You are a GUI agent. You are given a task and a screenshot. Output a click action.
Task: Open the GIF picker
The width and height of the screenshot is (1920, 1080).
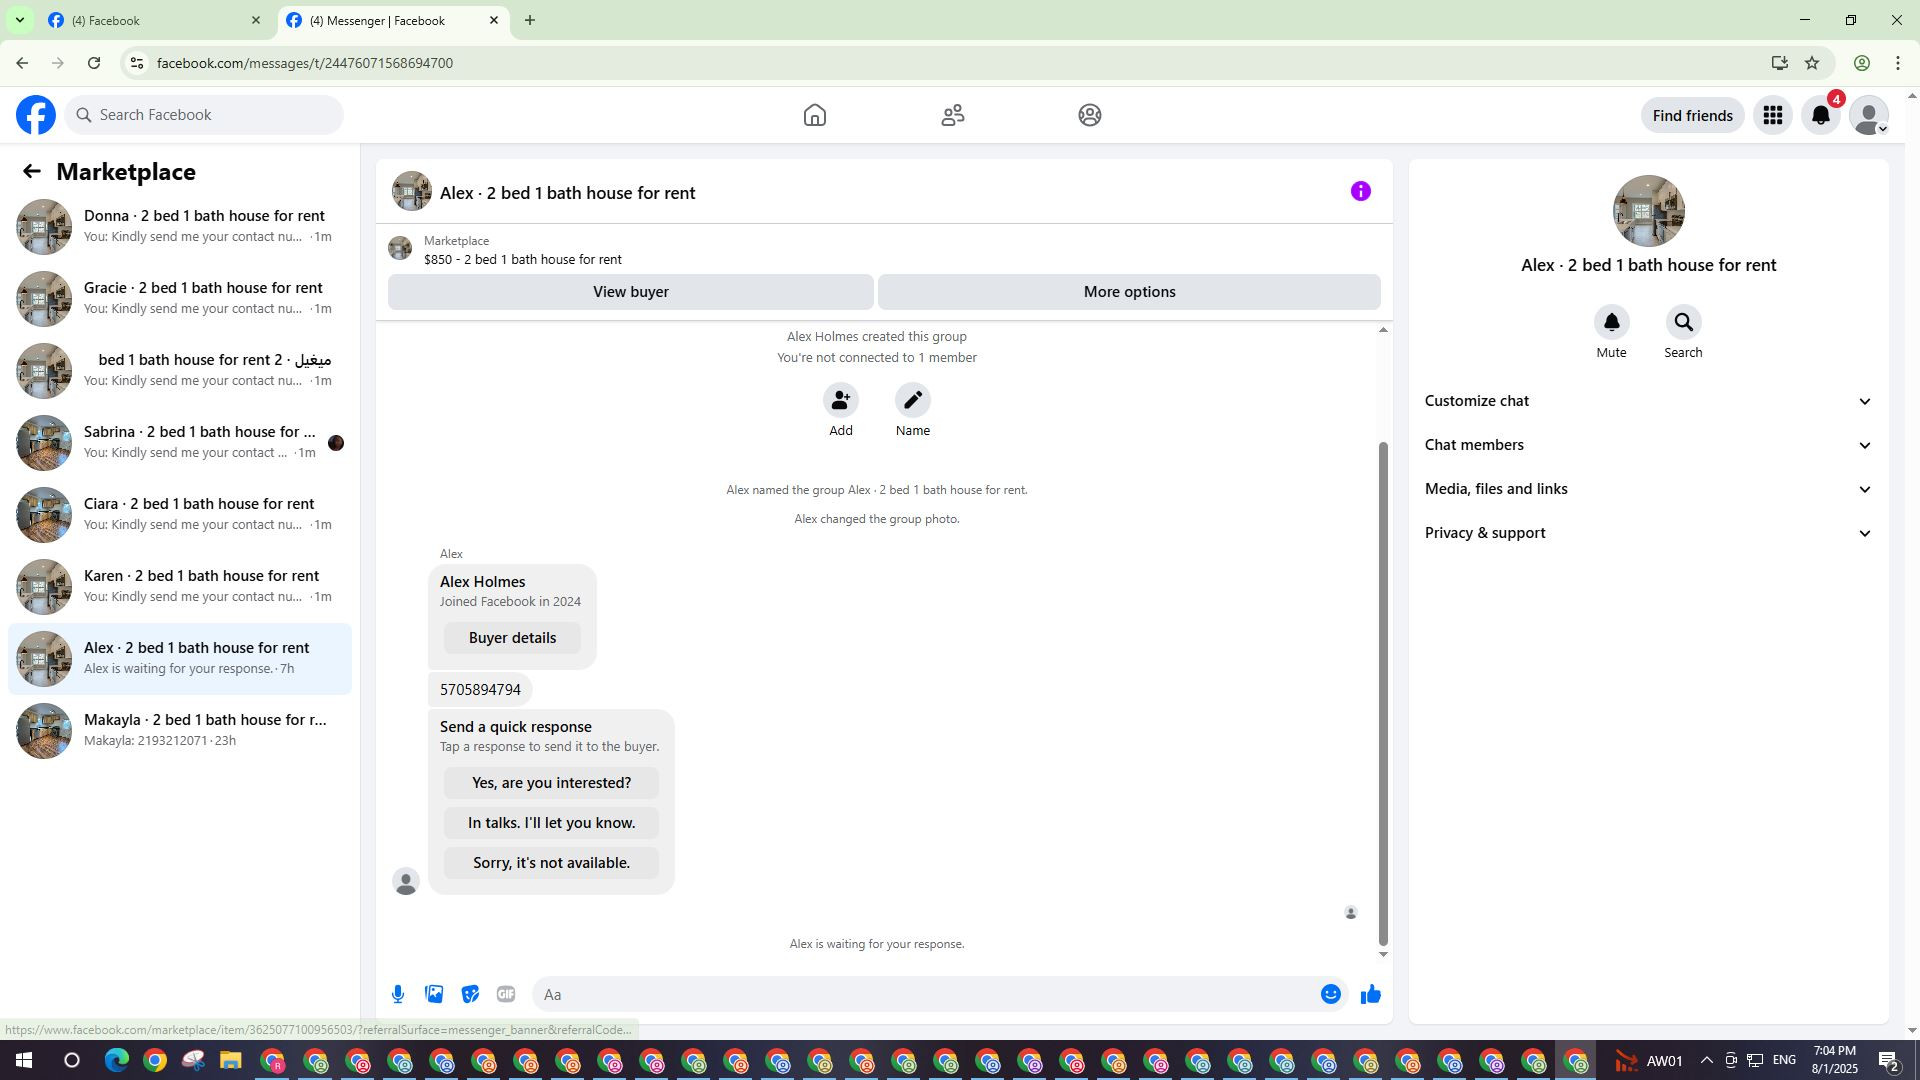tap(506, 994)
